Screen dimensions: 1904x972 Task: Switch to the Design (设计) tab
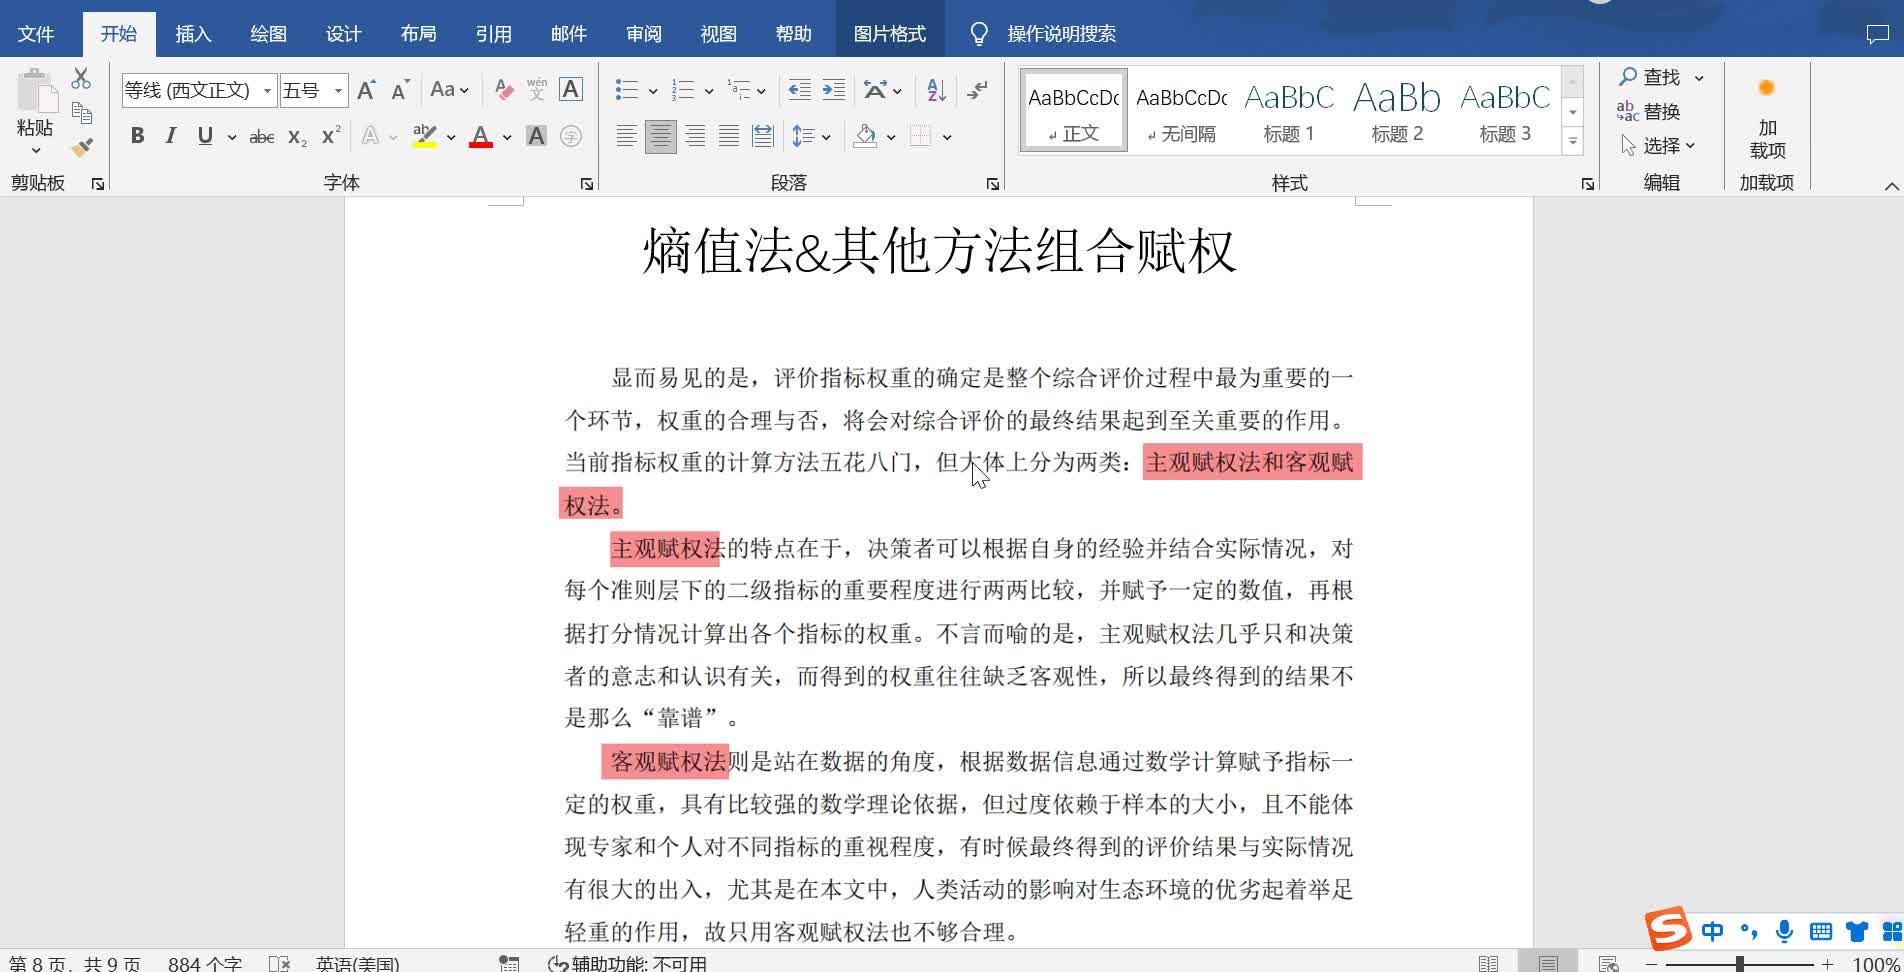pos(343,34)
